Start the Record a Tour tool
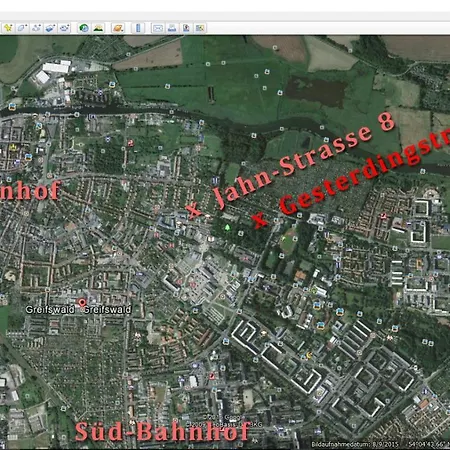The height and width of the screenshot is (450, 450). (65, 28)
